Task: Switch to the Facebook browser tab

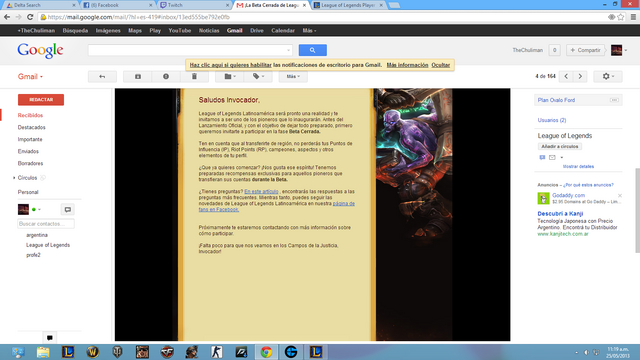Action: (x=117, y=5)
